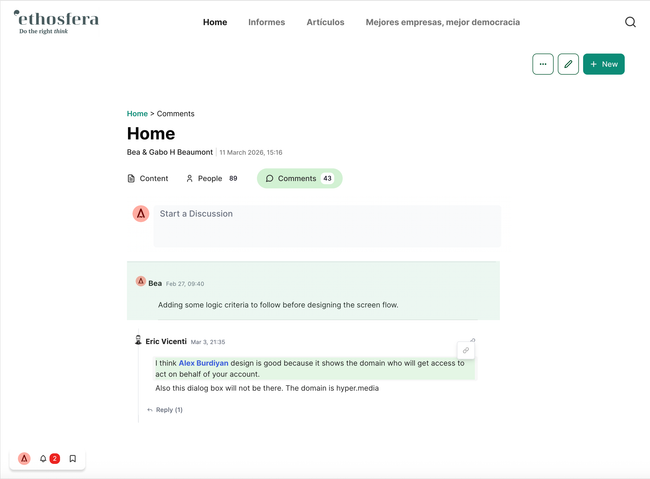650x479 pixels.
Task: Click Eric Vicenti's avatar icon
Action: (138, 341)
